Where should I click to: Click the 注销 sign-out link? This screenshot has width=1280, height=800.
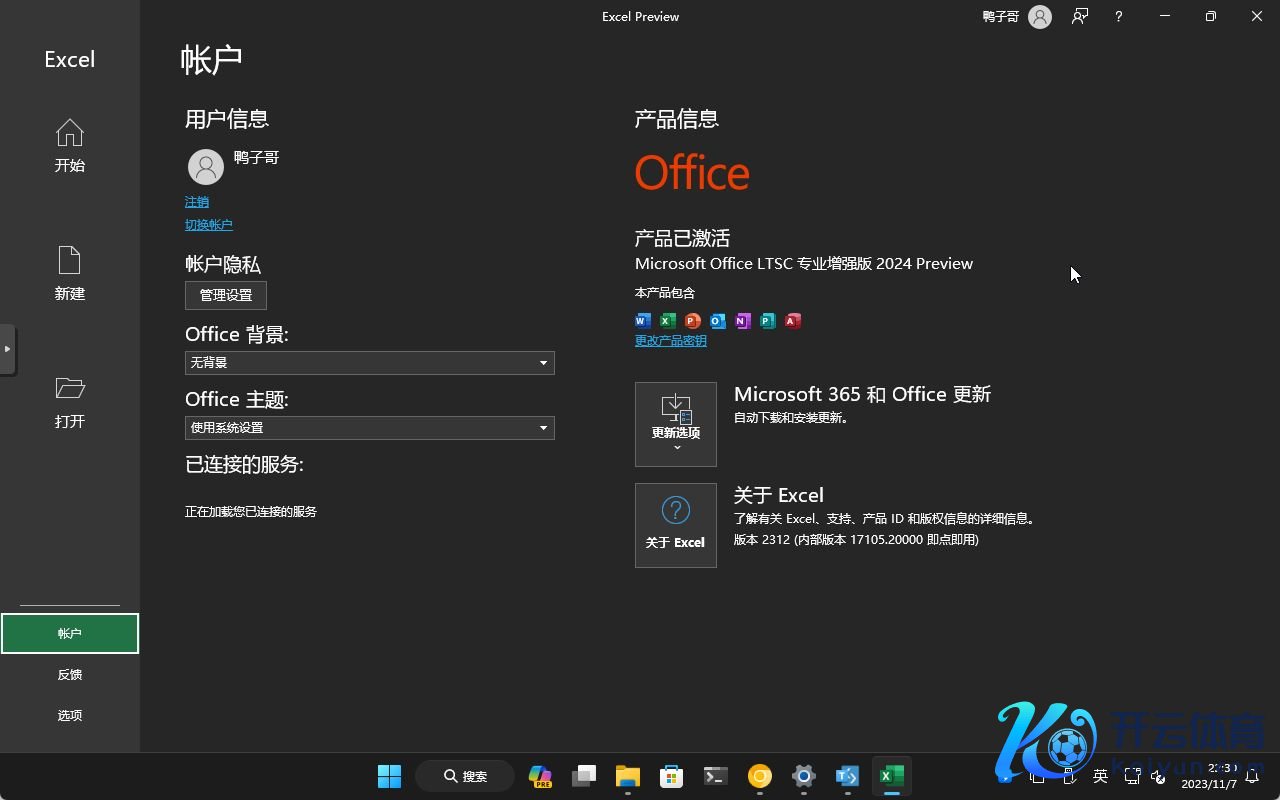(197, 202)
